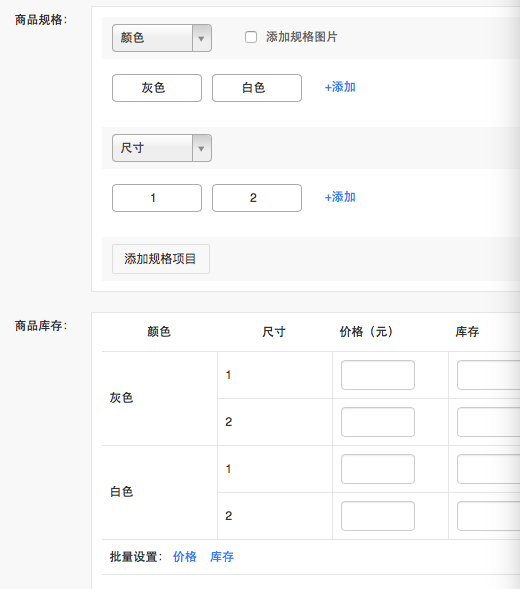Viewport: 520px width, 589px height.
Task: Click +添加 link in the 尺寸 row
Action: (340, 197)
